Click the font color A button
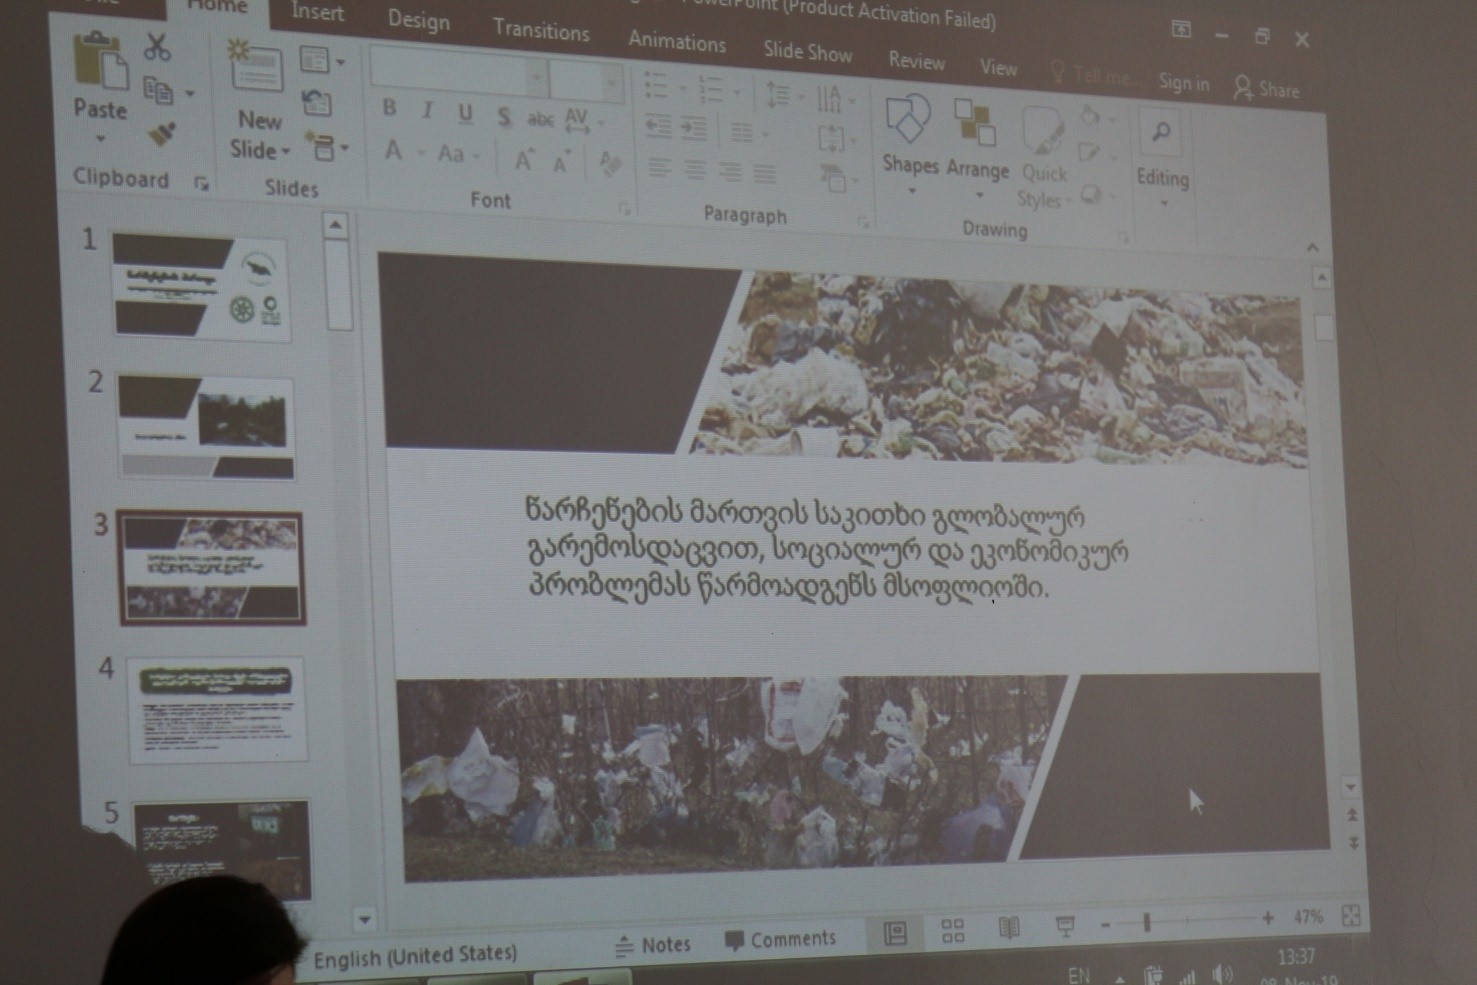 (x=393, y=151)
